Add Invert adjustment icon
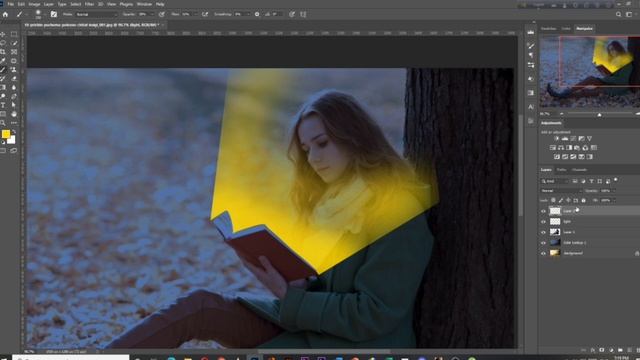 [557, 157]
